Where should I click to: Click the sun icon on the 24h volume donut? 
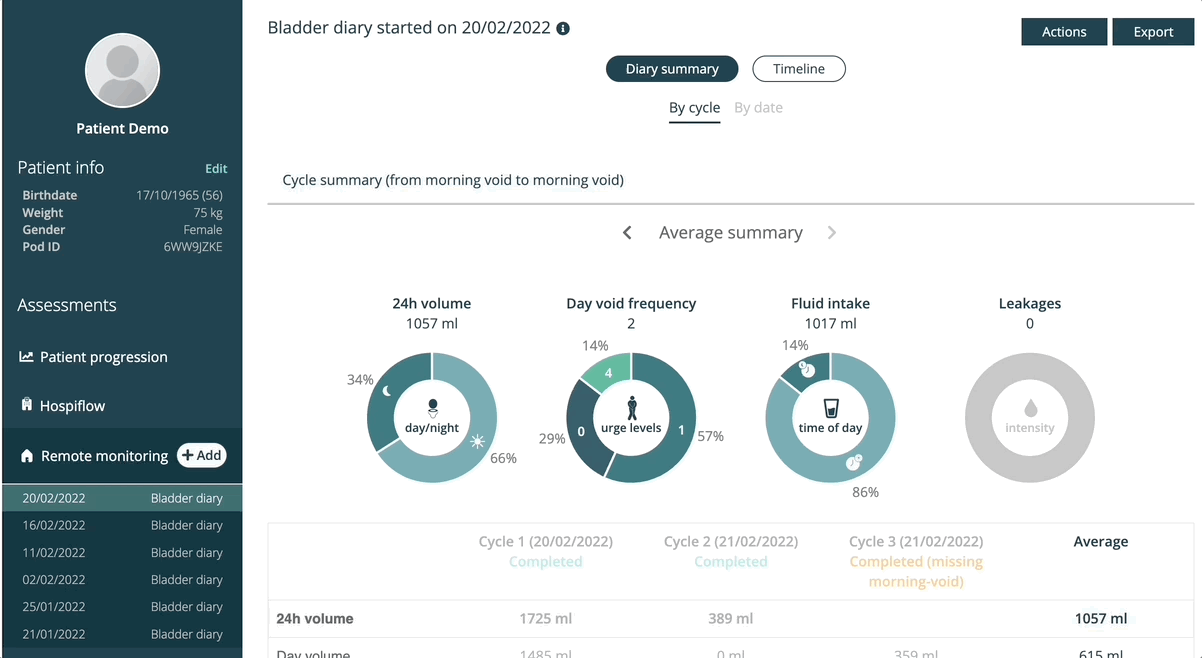click(478, 441)
